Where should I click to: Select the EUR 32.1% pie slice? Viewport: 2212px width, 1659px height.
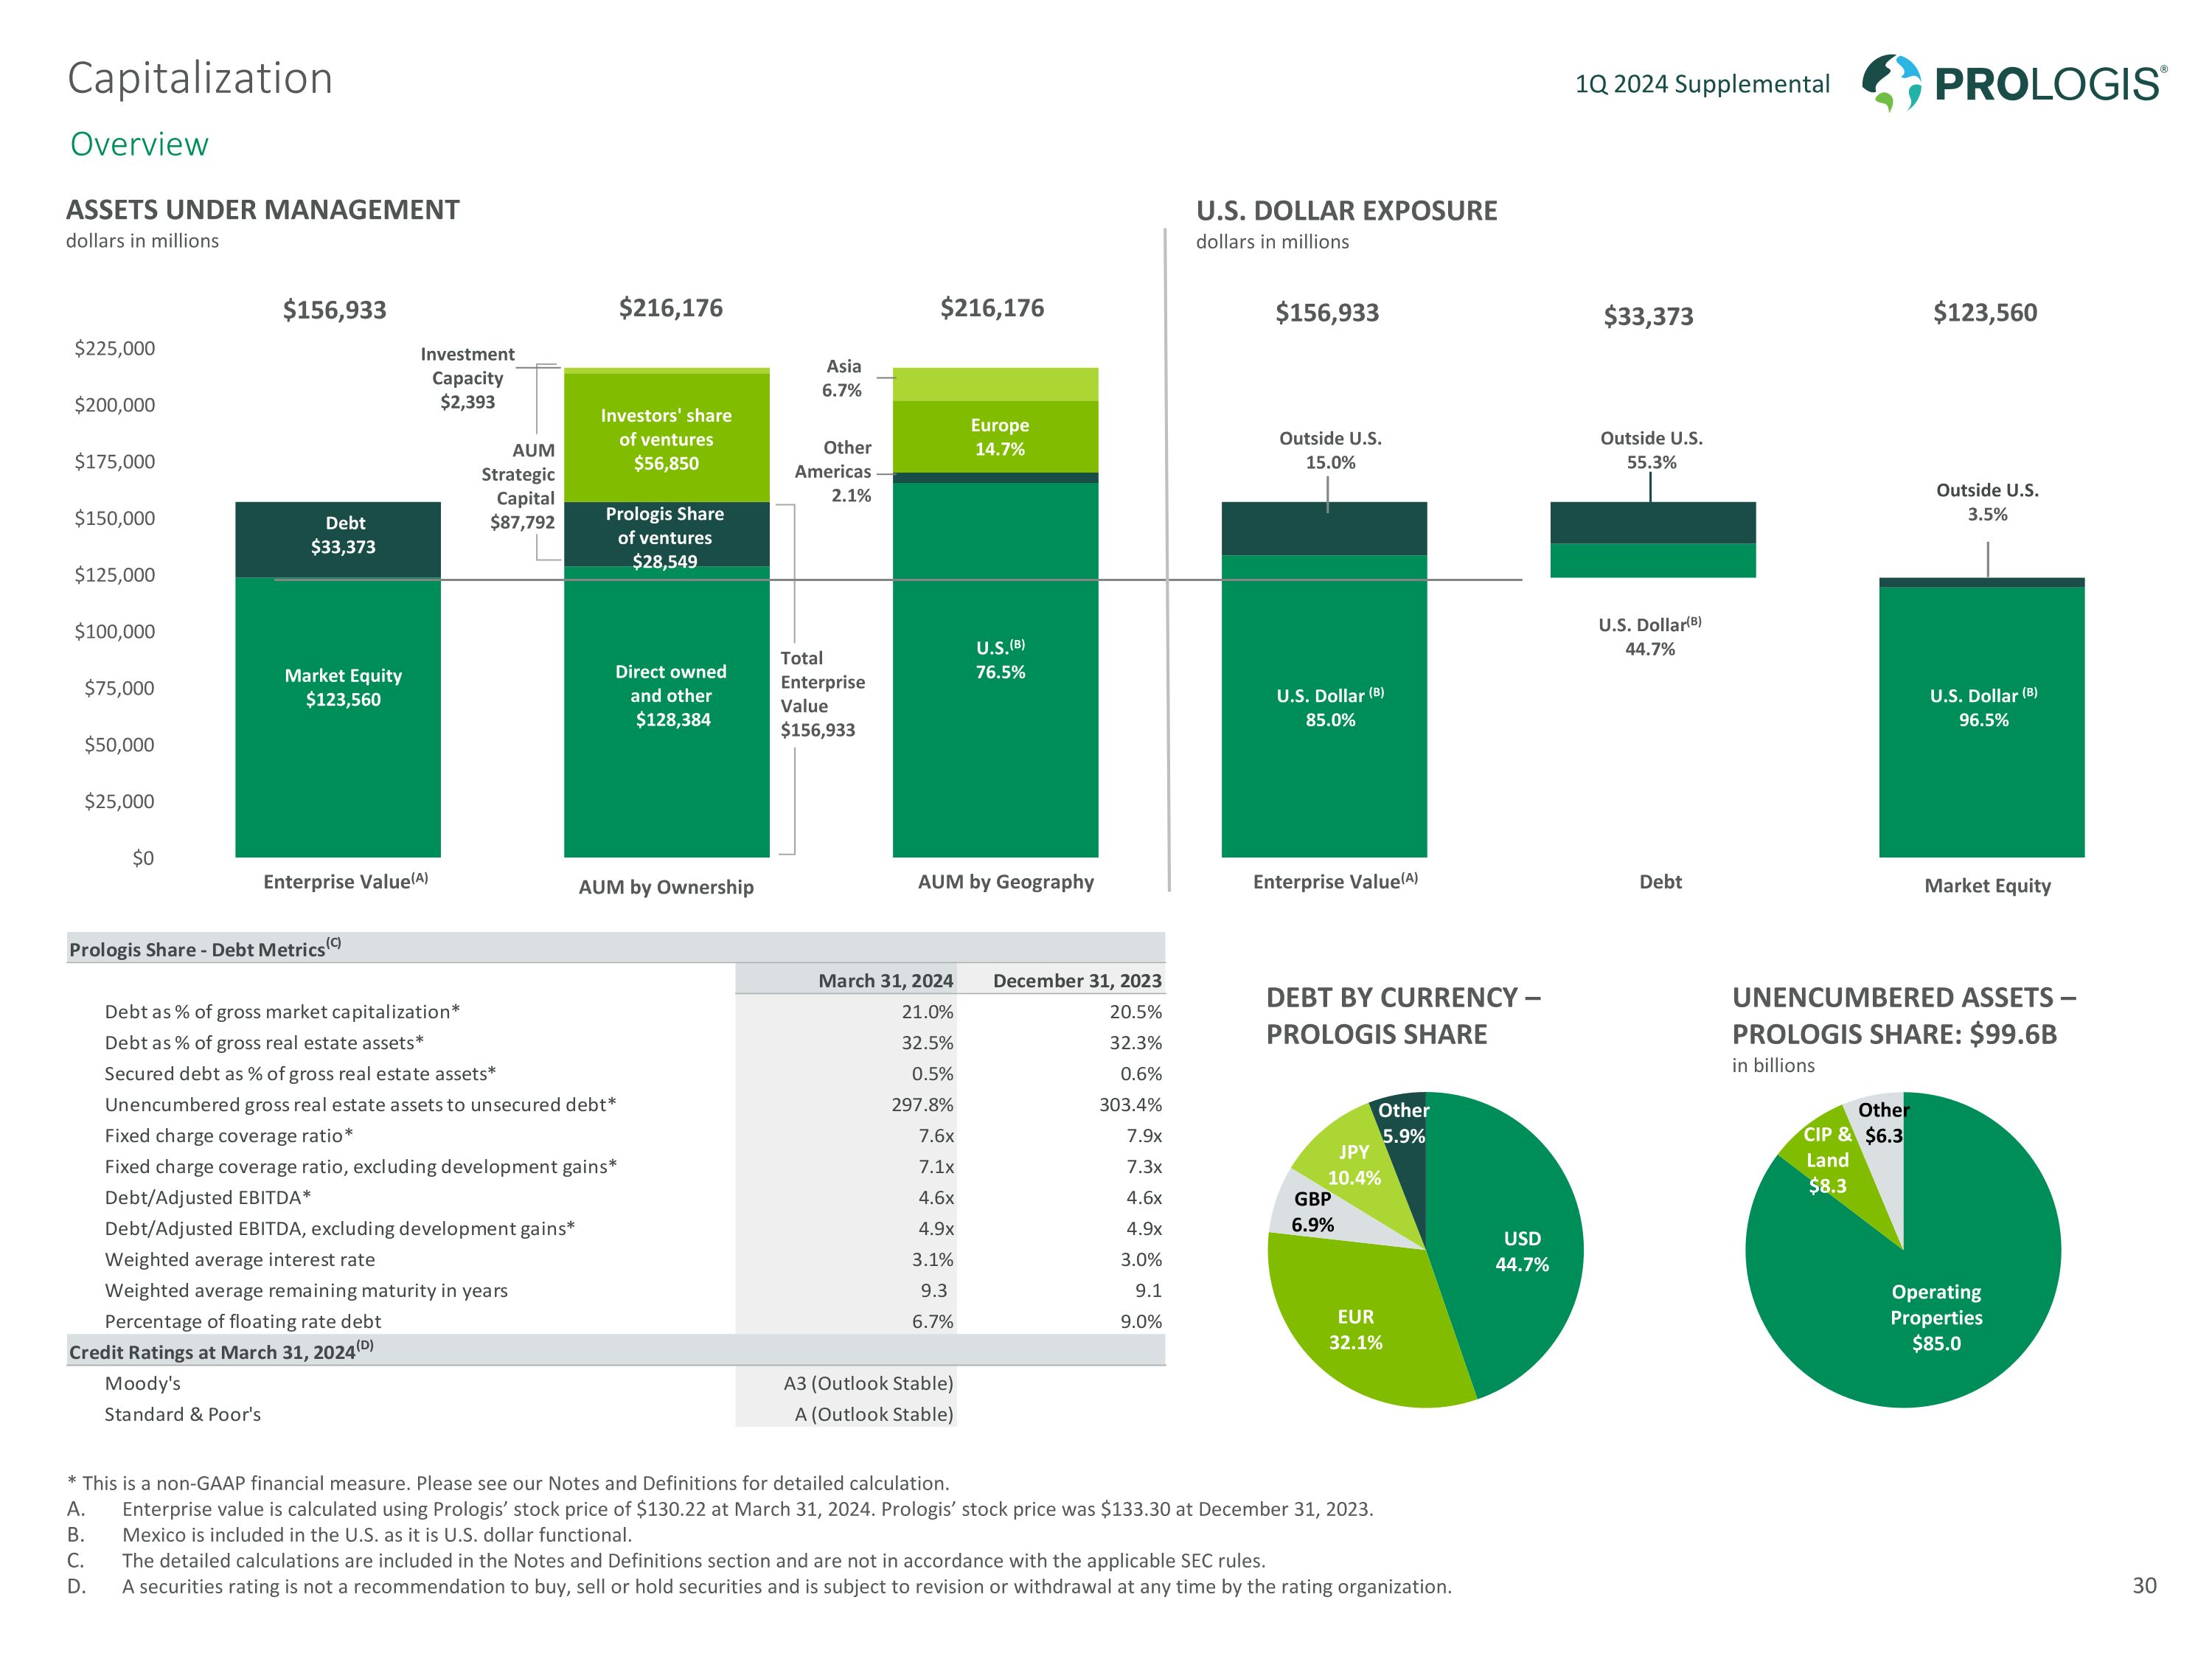pyautogui.click(x=1357, y=1329)
